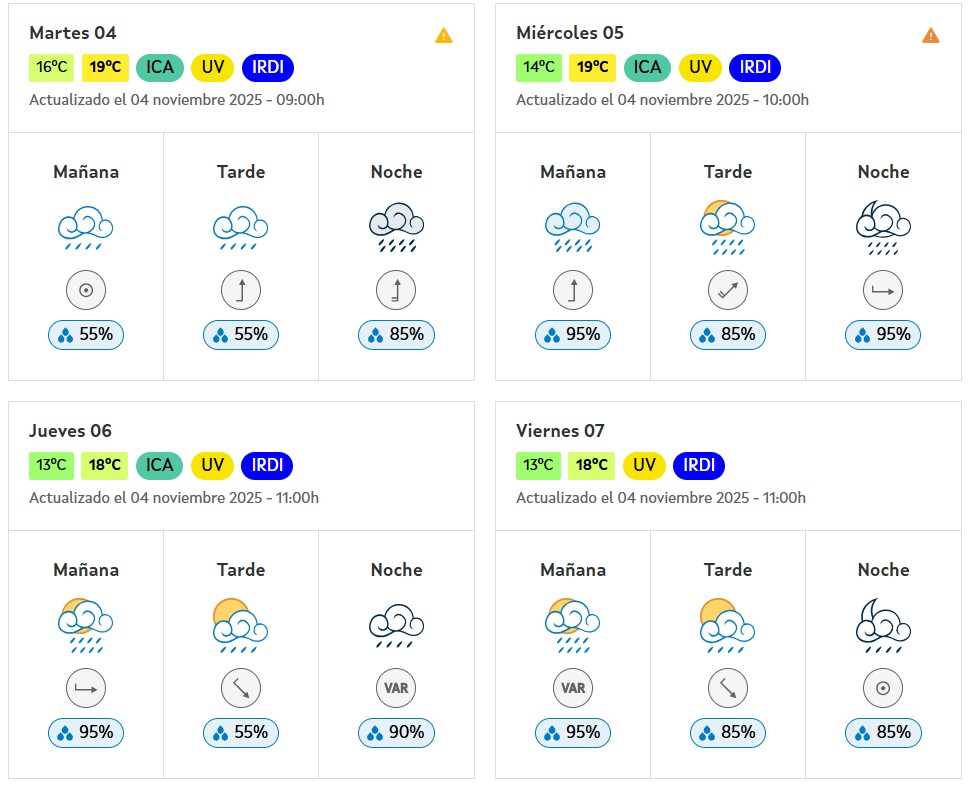Image resolution: width=972 pixels, height=785 pixels.
Task: Open the ICA badge on Martes 04
Action: 160,68
